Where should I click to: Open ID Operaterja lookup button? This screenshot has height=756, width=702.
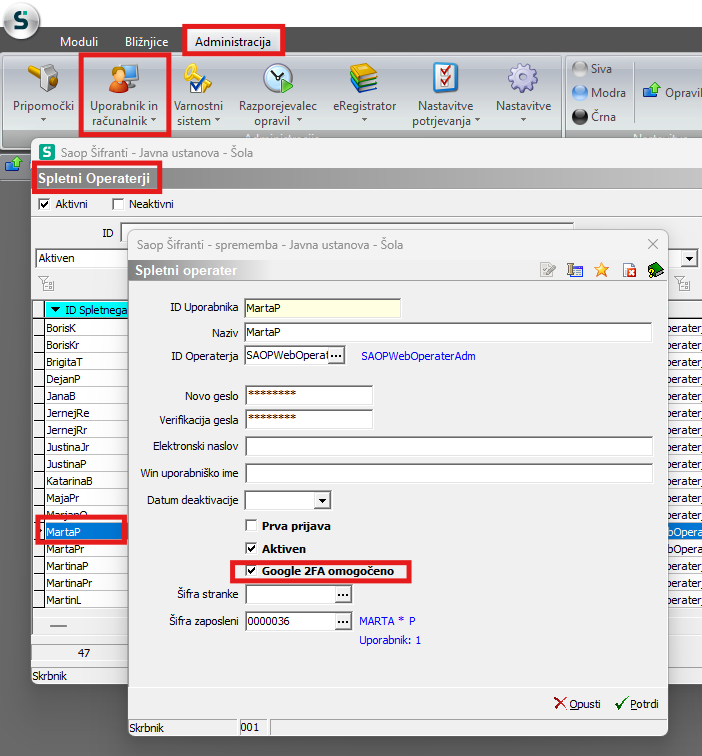[x=336, y=356]
